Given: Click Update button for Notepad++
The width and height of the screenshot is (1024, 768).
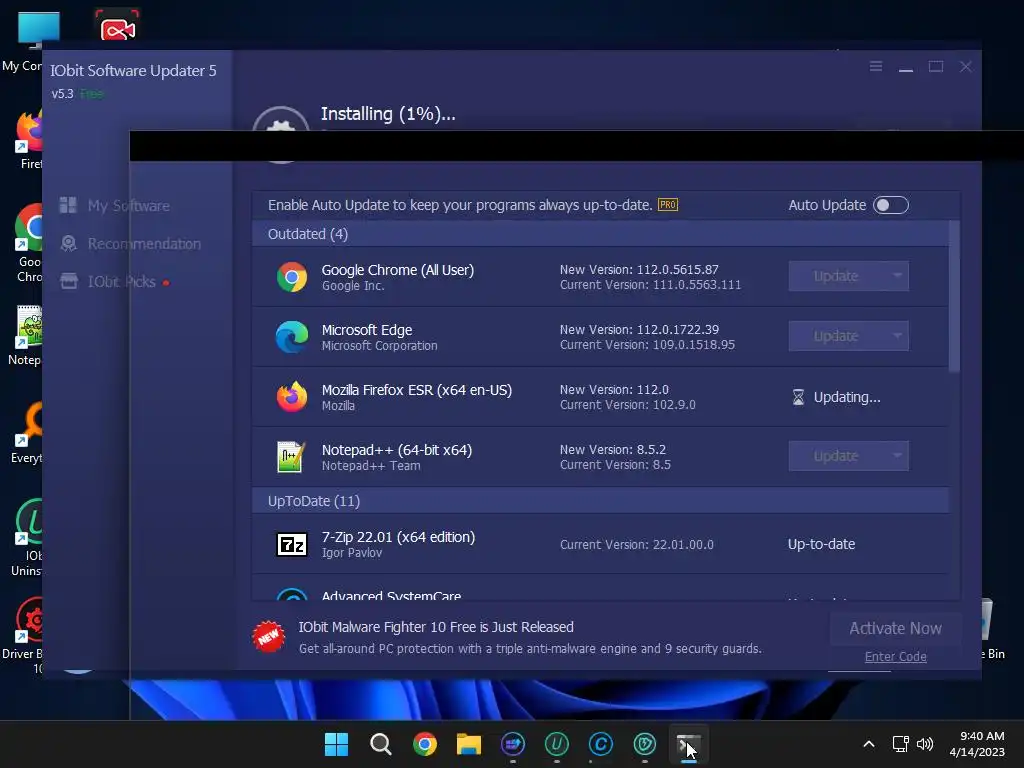Looking at the screenshot, I should [836, 456].
